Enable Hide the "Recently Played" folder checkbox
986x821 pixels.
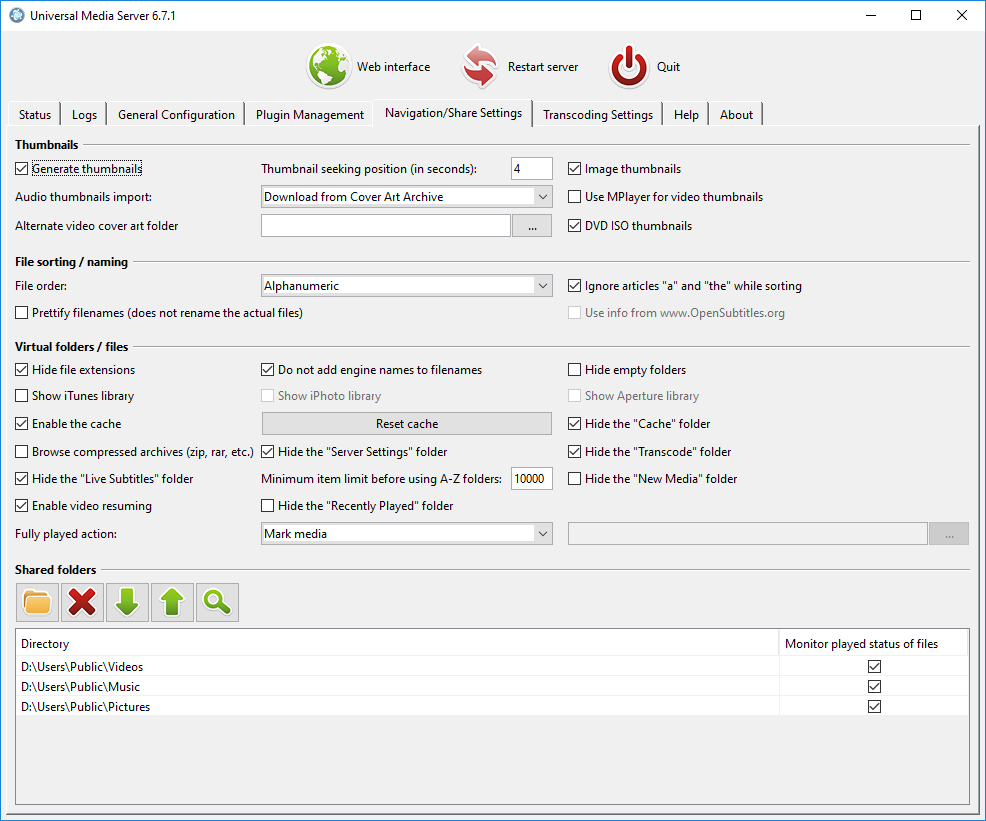[267, 505]
